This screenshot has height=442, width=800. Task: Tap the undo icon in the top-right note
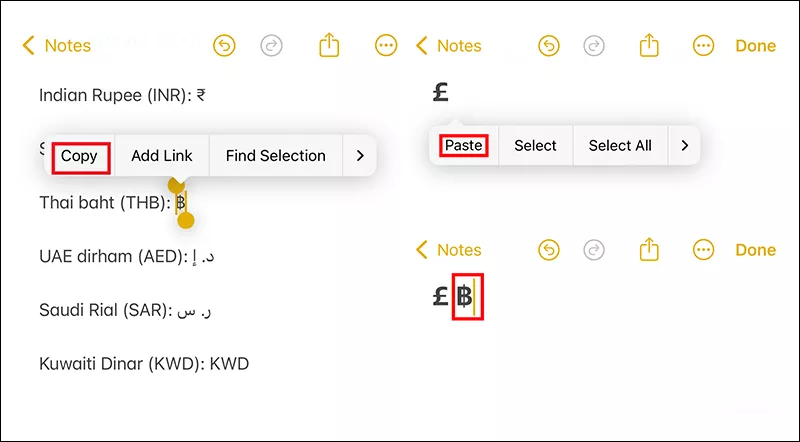point(549,46)
